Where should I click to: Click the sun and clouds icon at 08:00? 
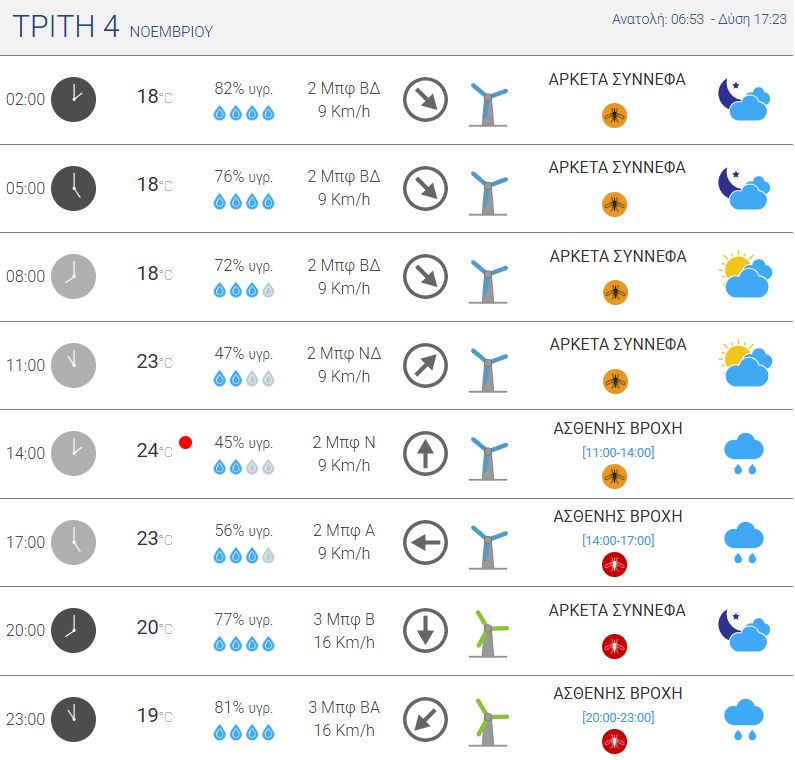(745, 276)
